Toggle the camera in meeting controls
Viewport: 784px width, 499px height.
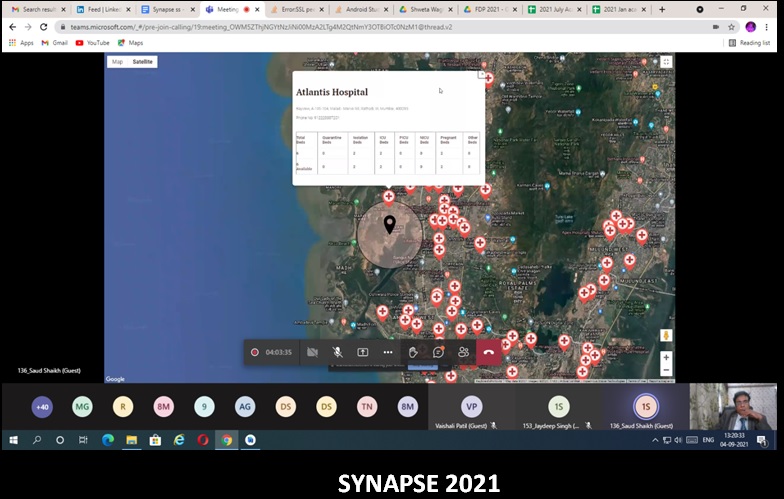click(312, 352)
